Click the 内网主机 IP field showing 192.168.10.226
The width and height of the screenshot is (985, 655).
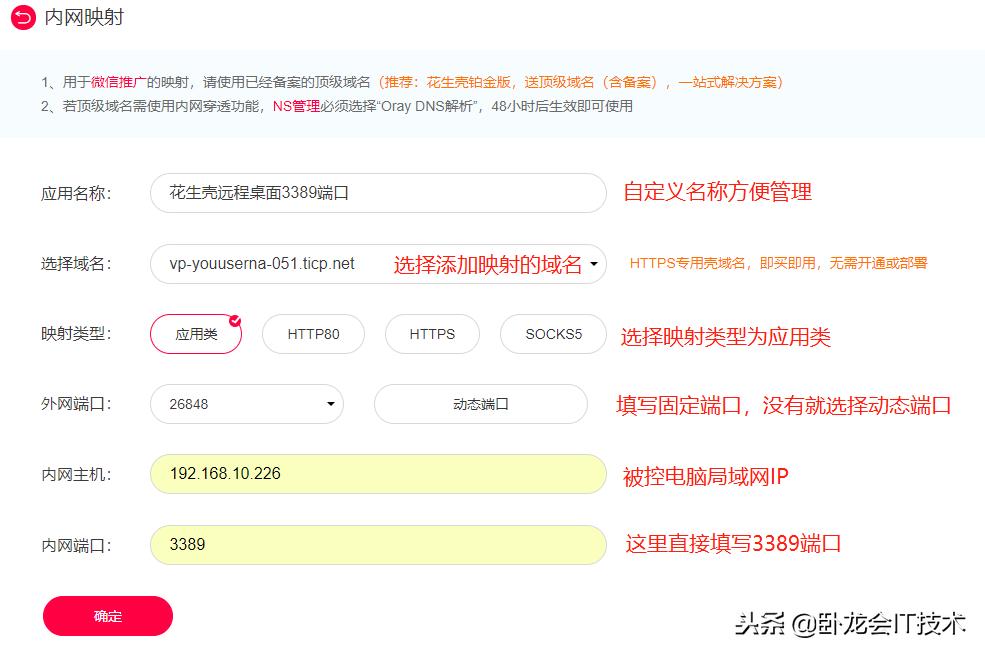click(x=377, y=474)
